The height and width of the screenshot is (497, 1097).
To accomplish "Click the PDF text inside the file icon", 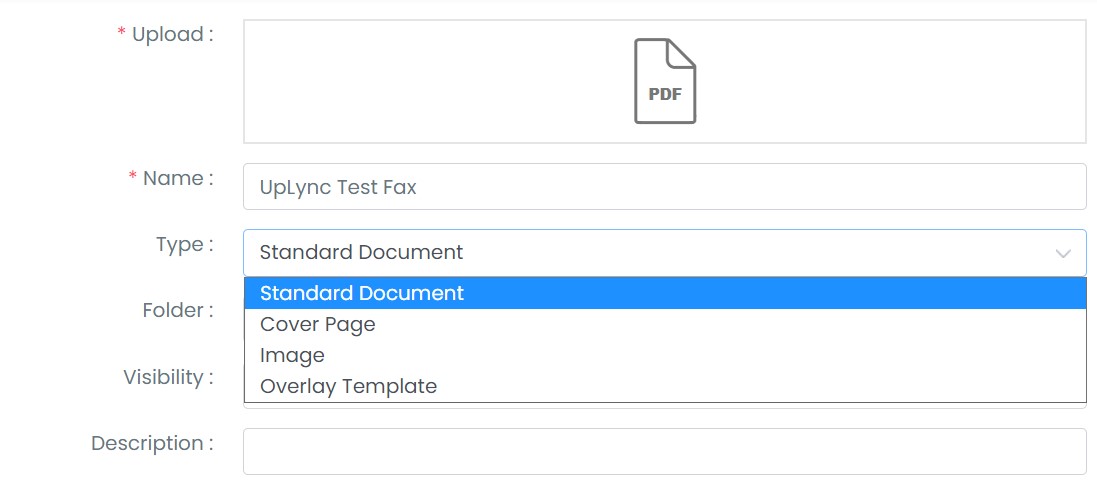I will tap(665, 94).
